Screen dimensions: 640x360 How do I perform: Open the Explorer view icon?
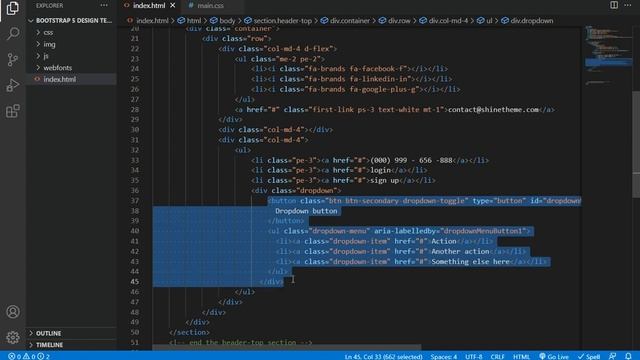coord(13,8)
